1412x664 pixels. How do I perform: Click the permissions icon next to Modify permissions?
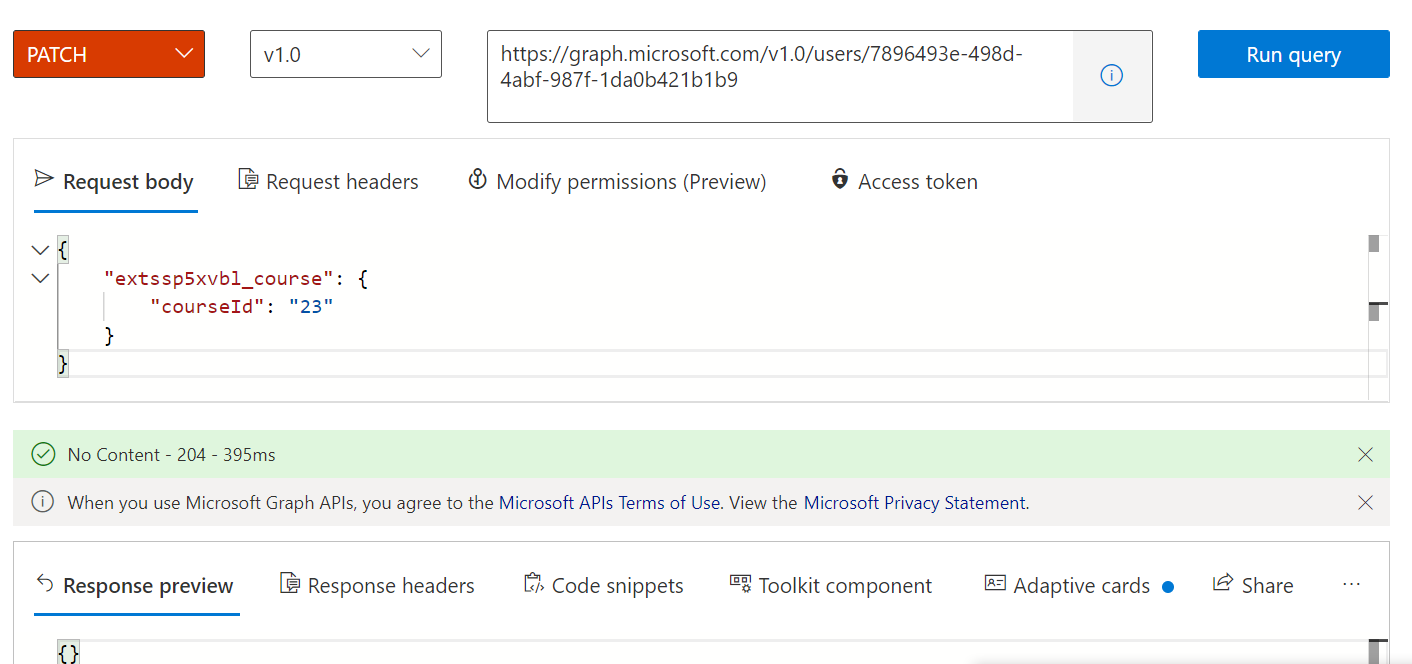pyautogui.click(x=478, y=180)
